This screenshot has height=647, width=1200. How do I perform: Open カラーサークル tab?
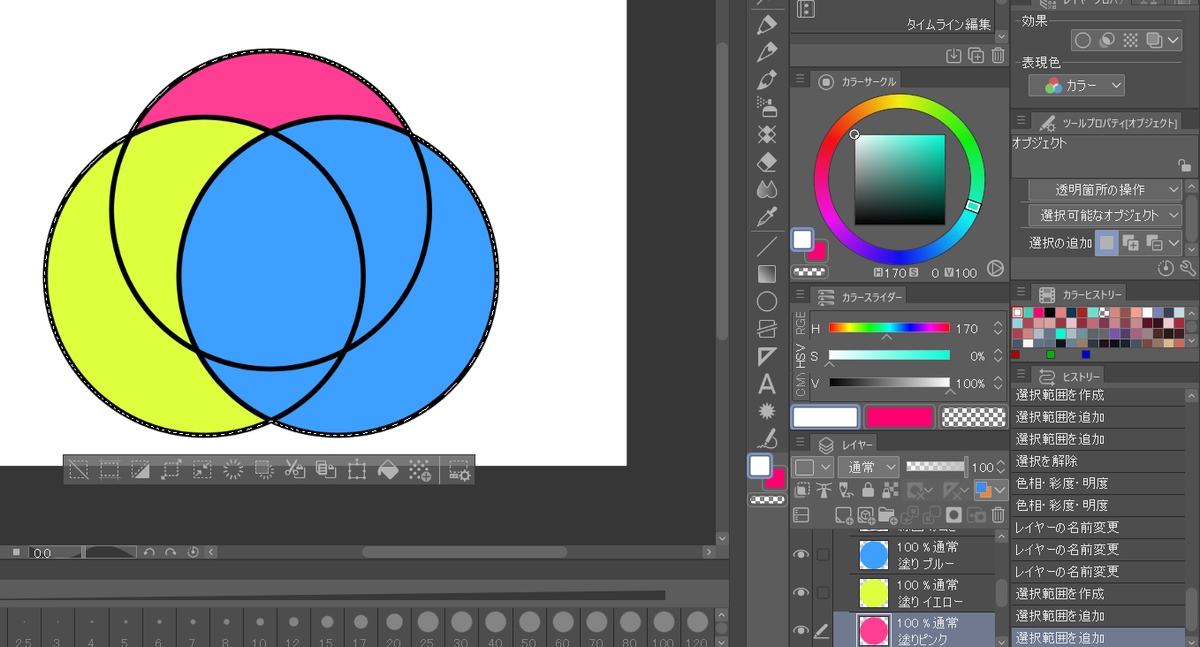858,81
